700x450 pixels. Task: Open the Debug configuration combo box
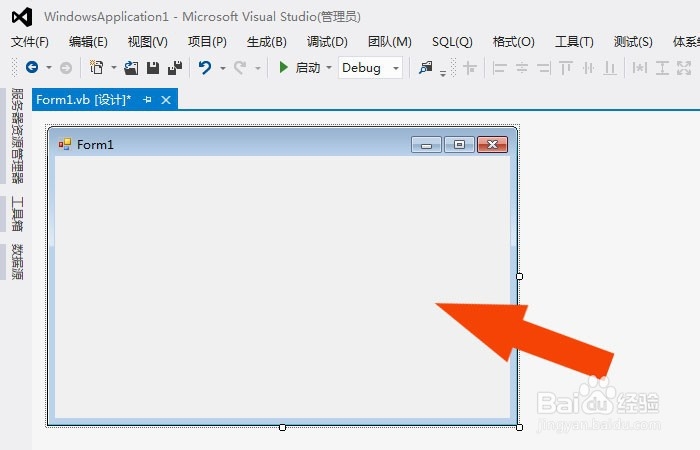pos(371,68)
